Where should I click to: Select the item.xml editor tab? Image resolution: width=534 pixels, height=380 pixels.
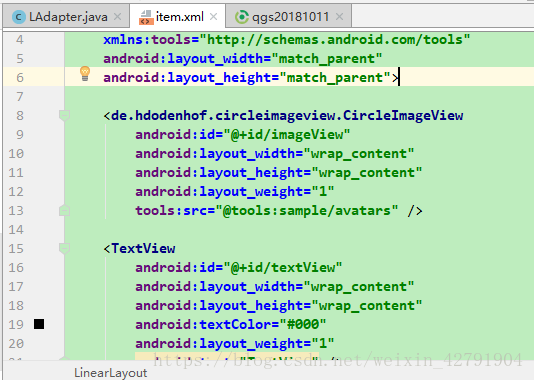pos(178,16)
